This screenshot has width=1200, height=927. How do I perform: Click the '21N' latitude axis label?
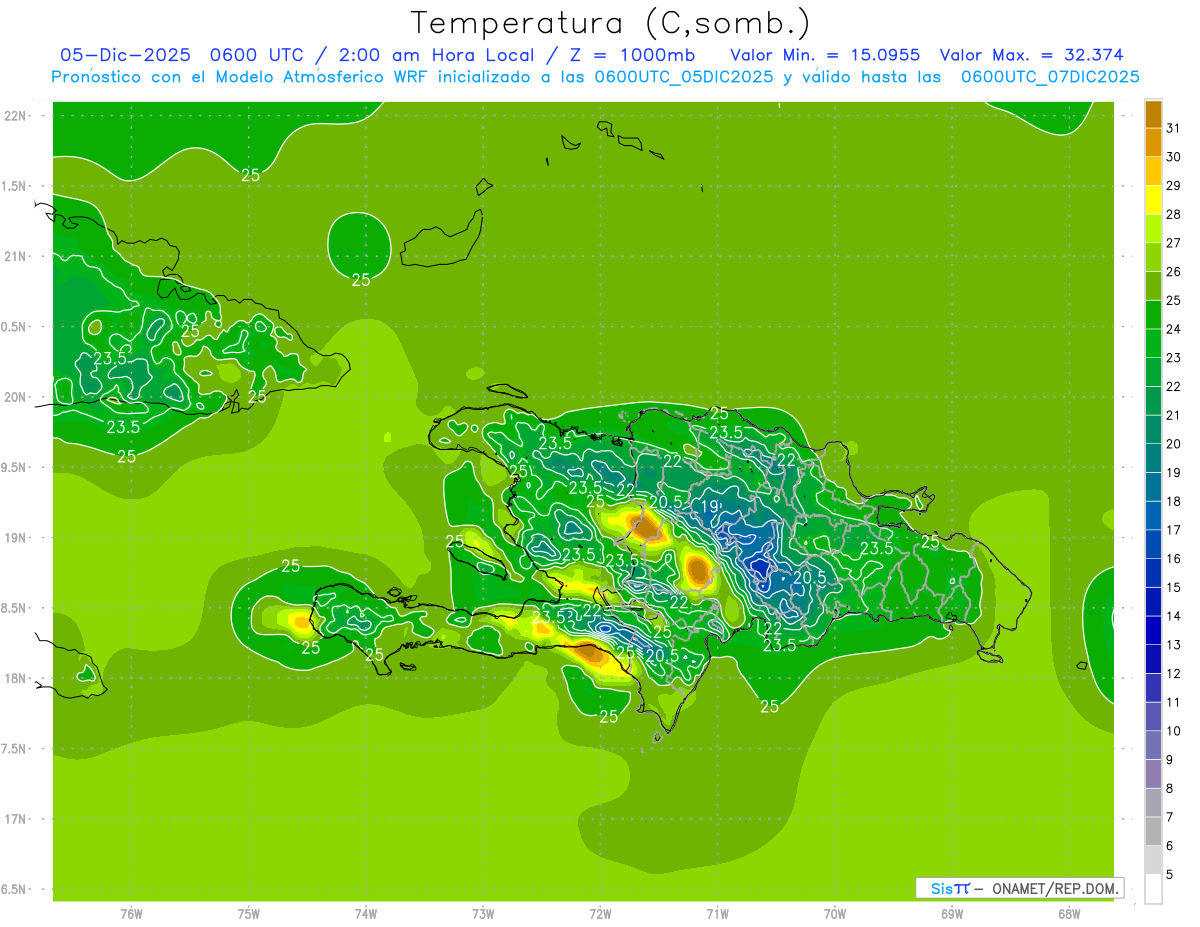(14, 256)
